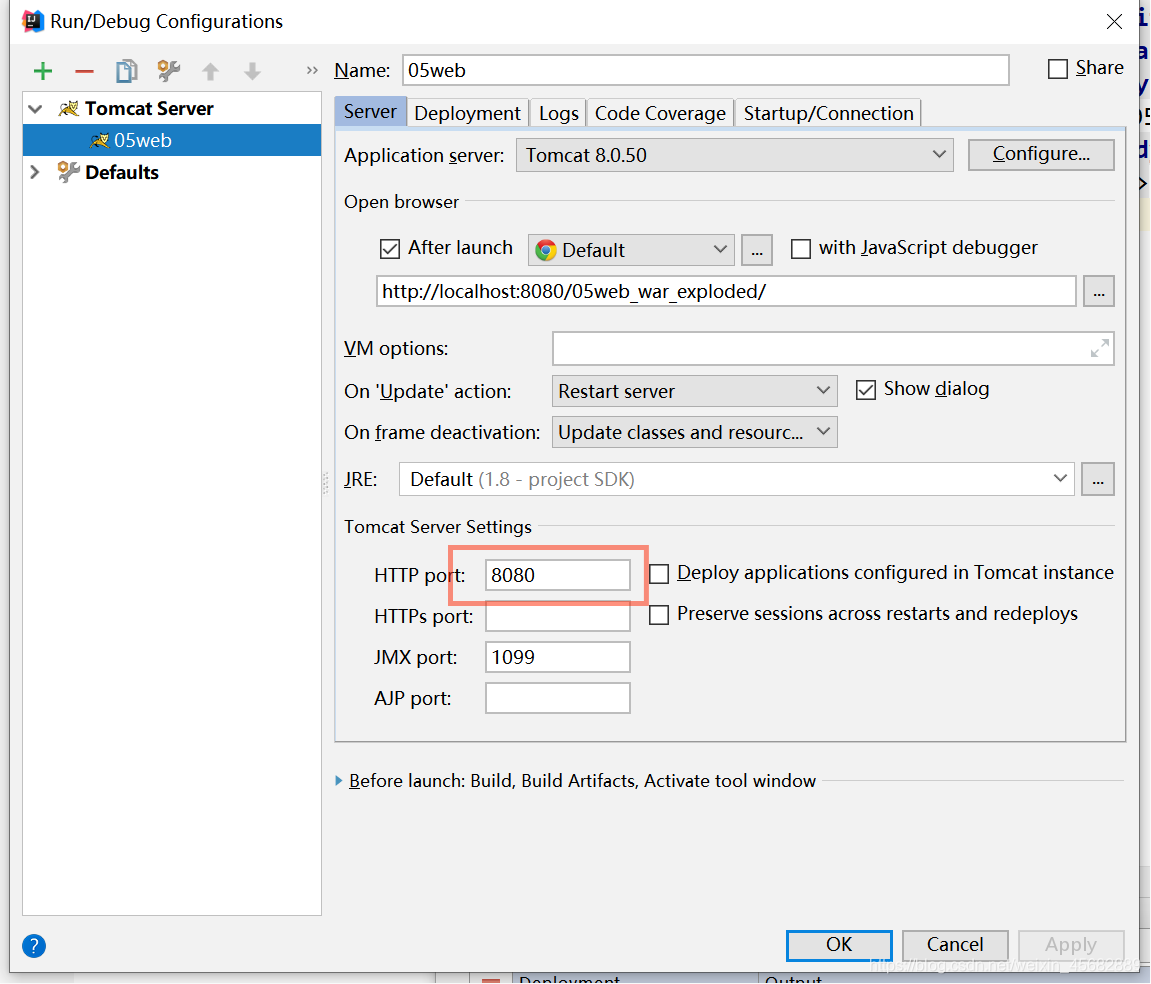Click the Cancel button
The width and height of the screenshot is (1151, 984).
954,945
